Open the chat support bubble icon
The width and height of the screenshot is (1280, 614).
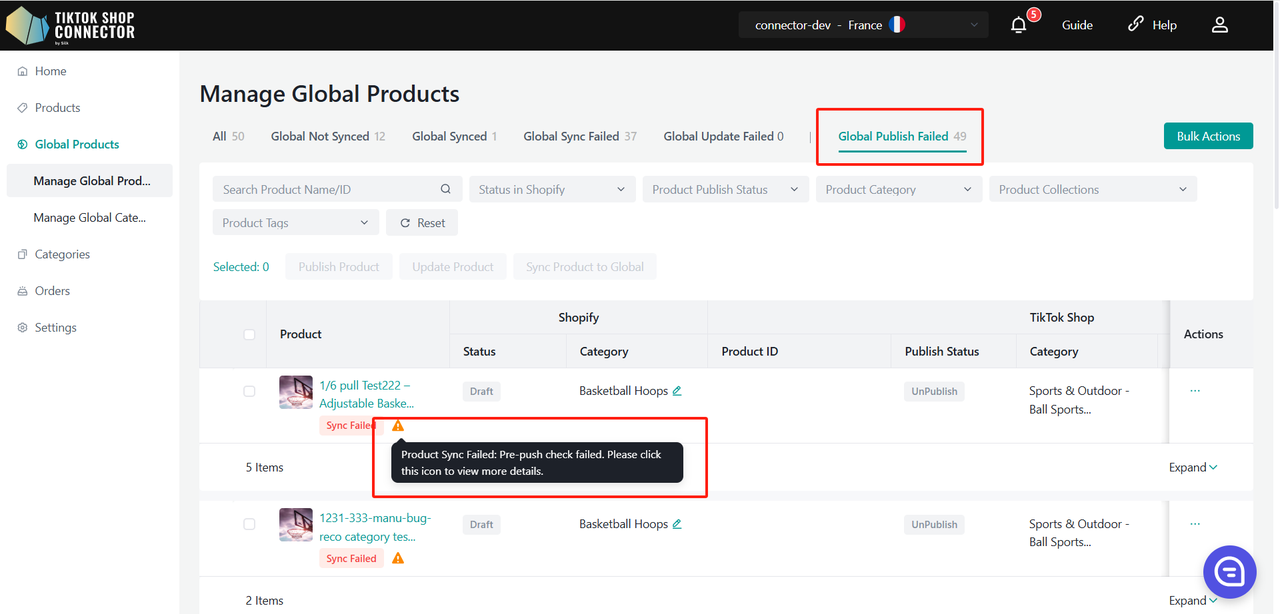pos(1228,571)
